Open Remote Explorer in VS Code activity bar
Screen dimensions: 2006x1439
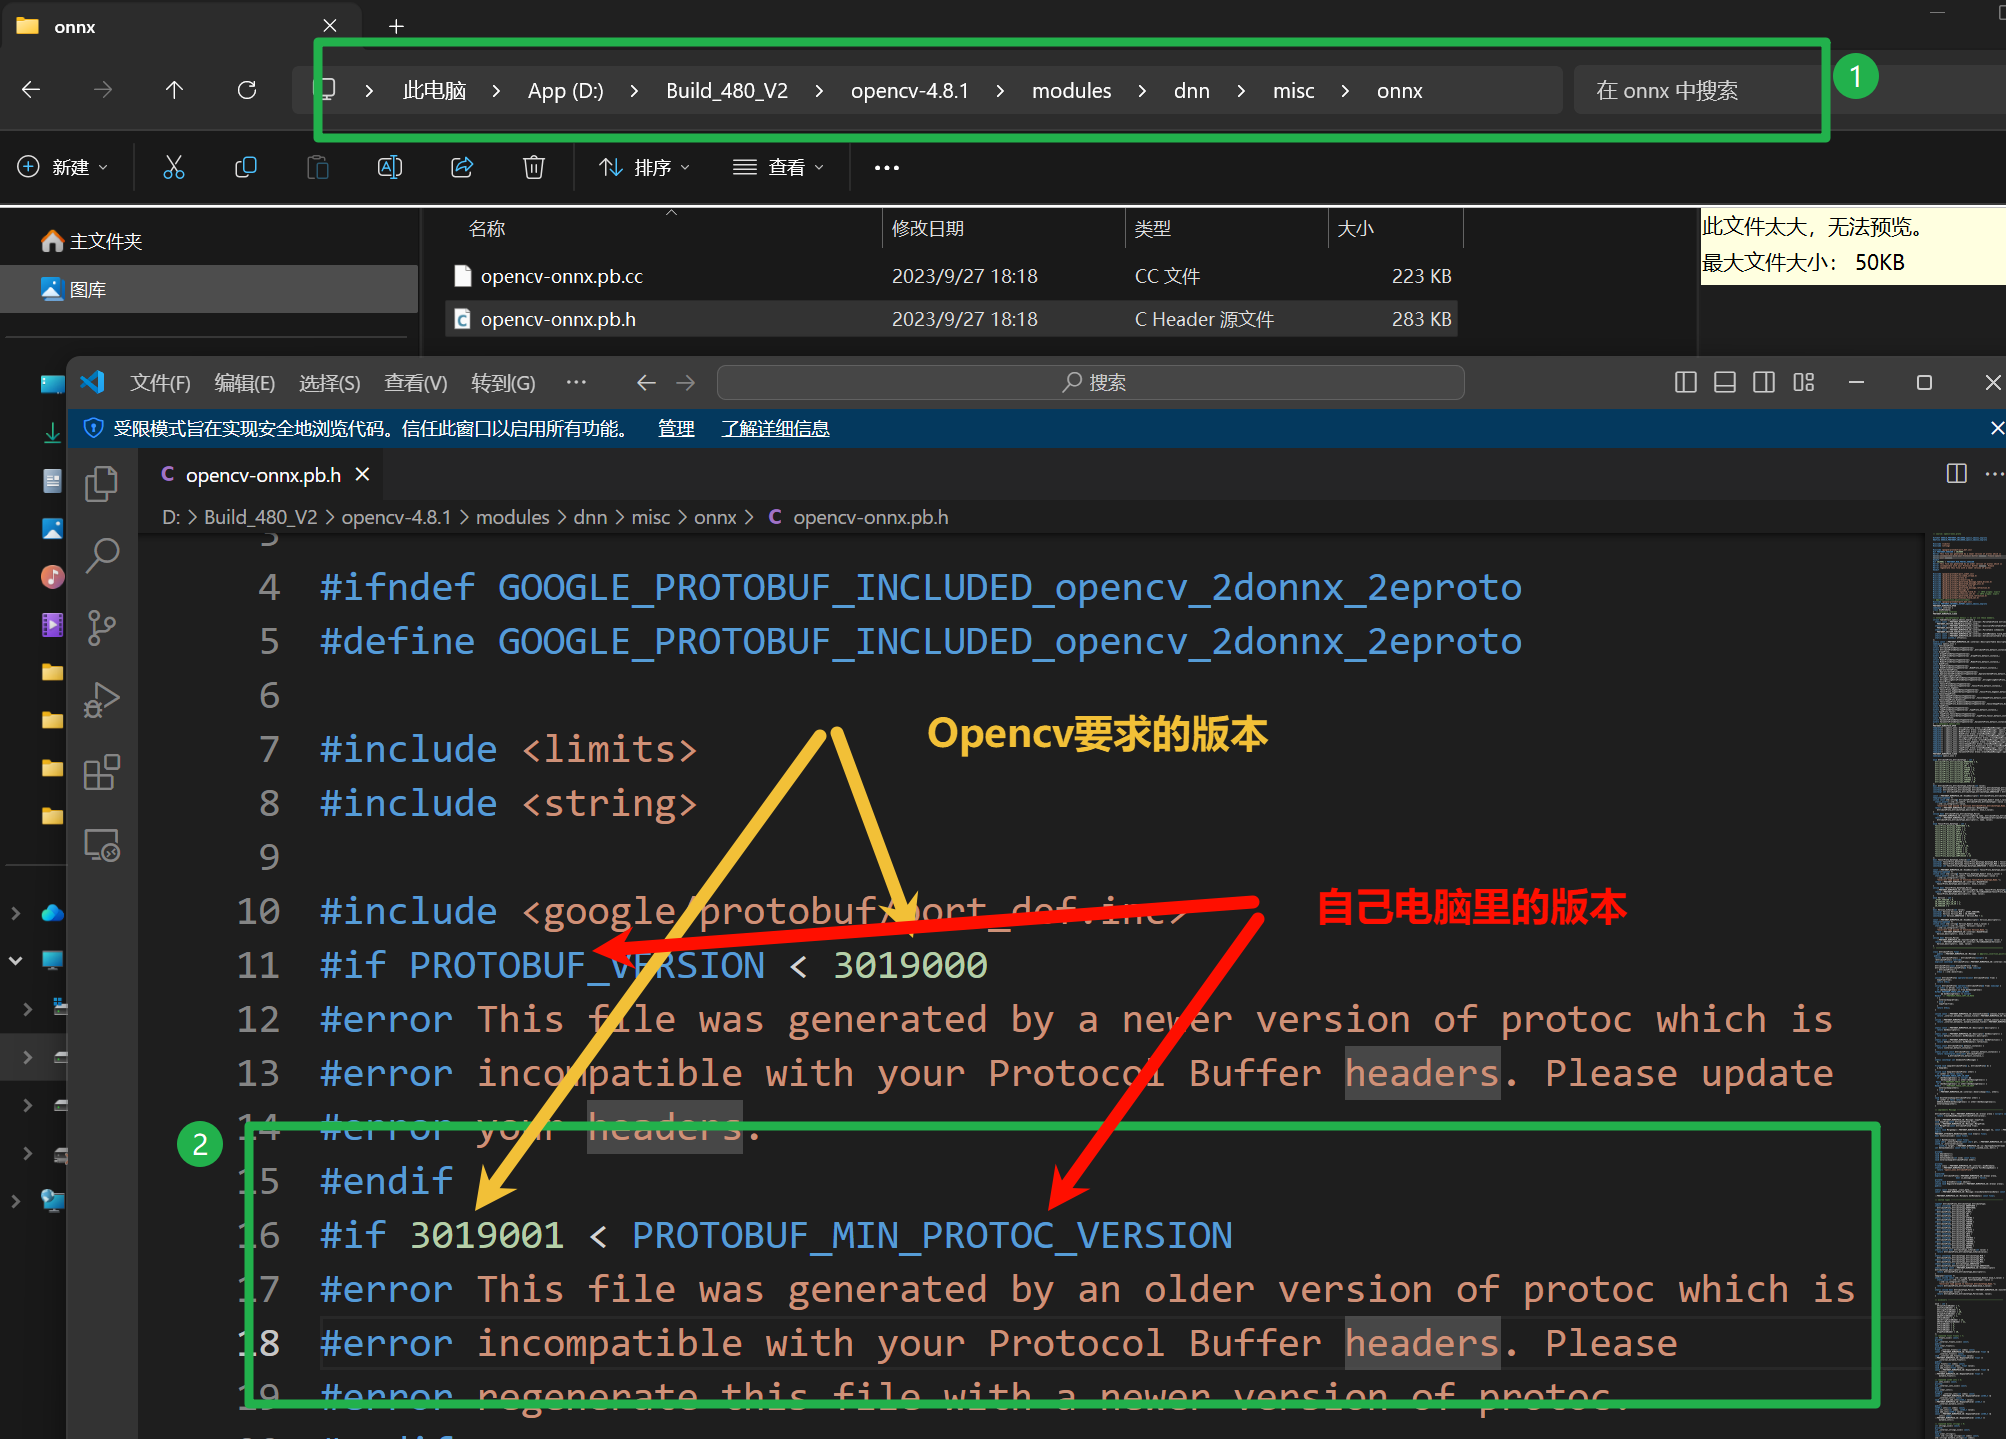pyautogui.click(x=103, y=843)
